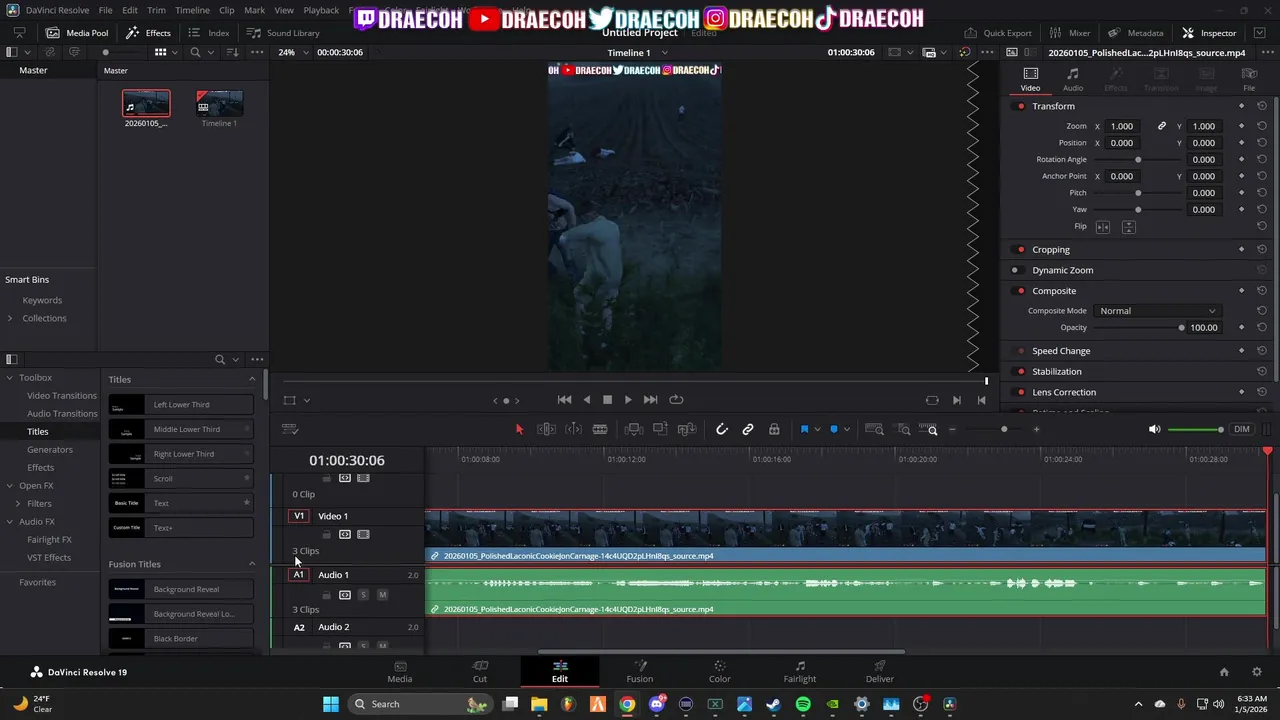
Task: Play the timeline forward
Action: 628,400
